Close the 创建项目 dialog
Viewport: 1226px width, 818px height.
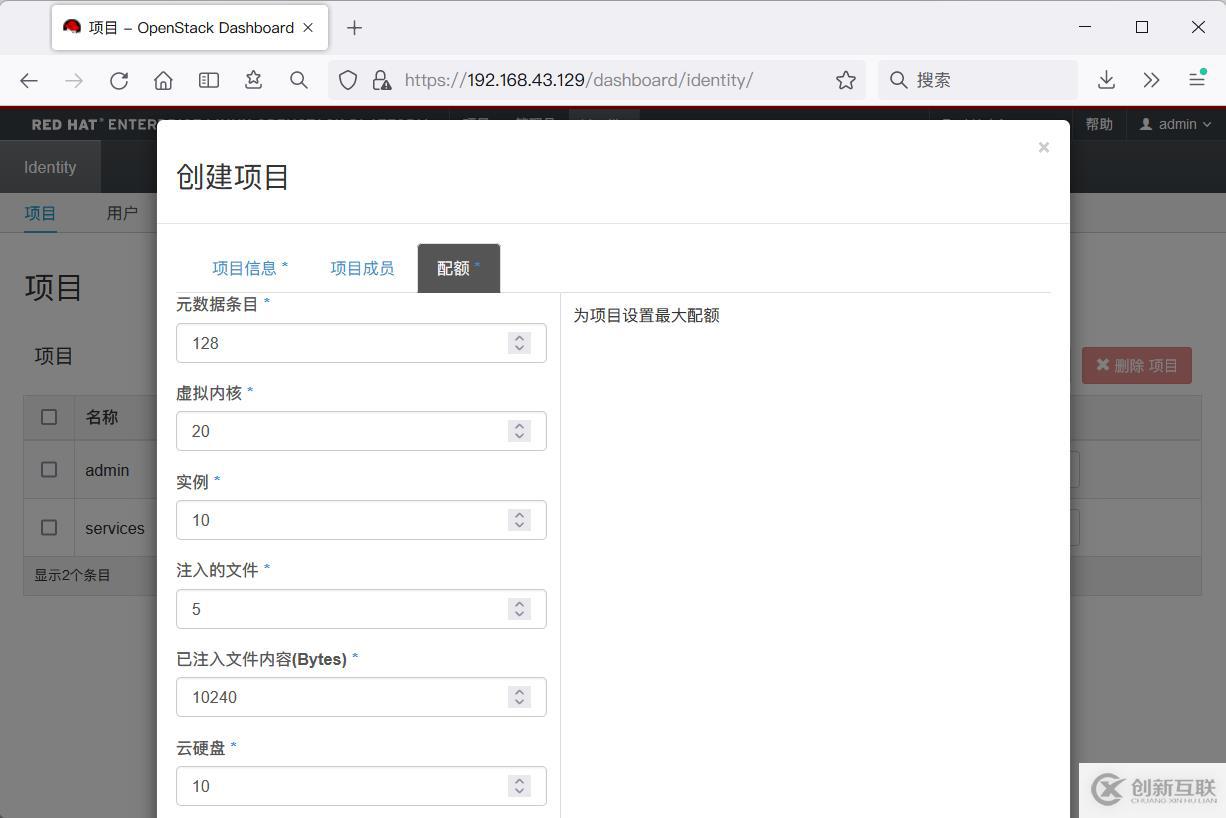coord(1043,148)
